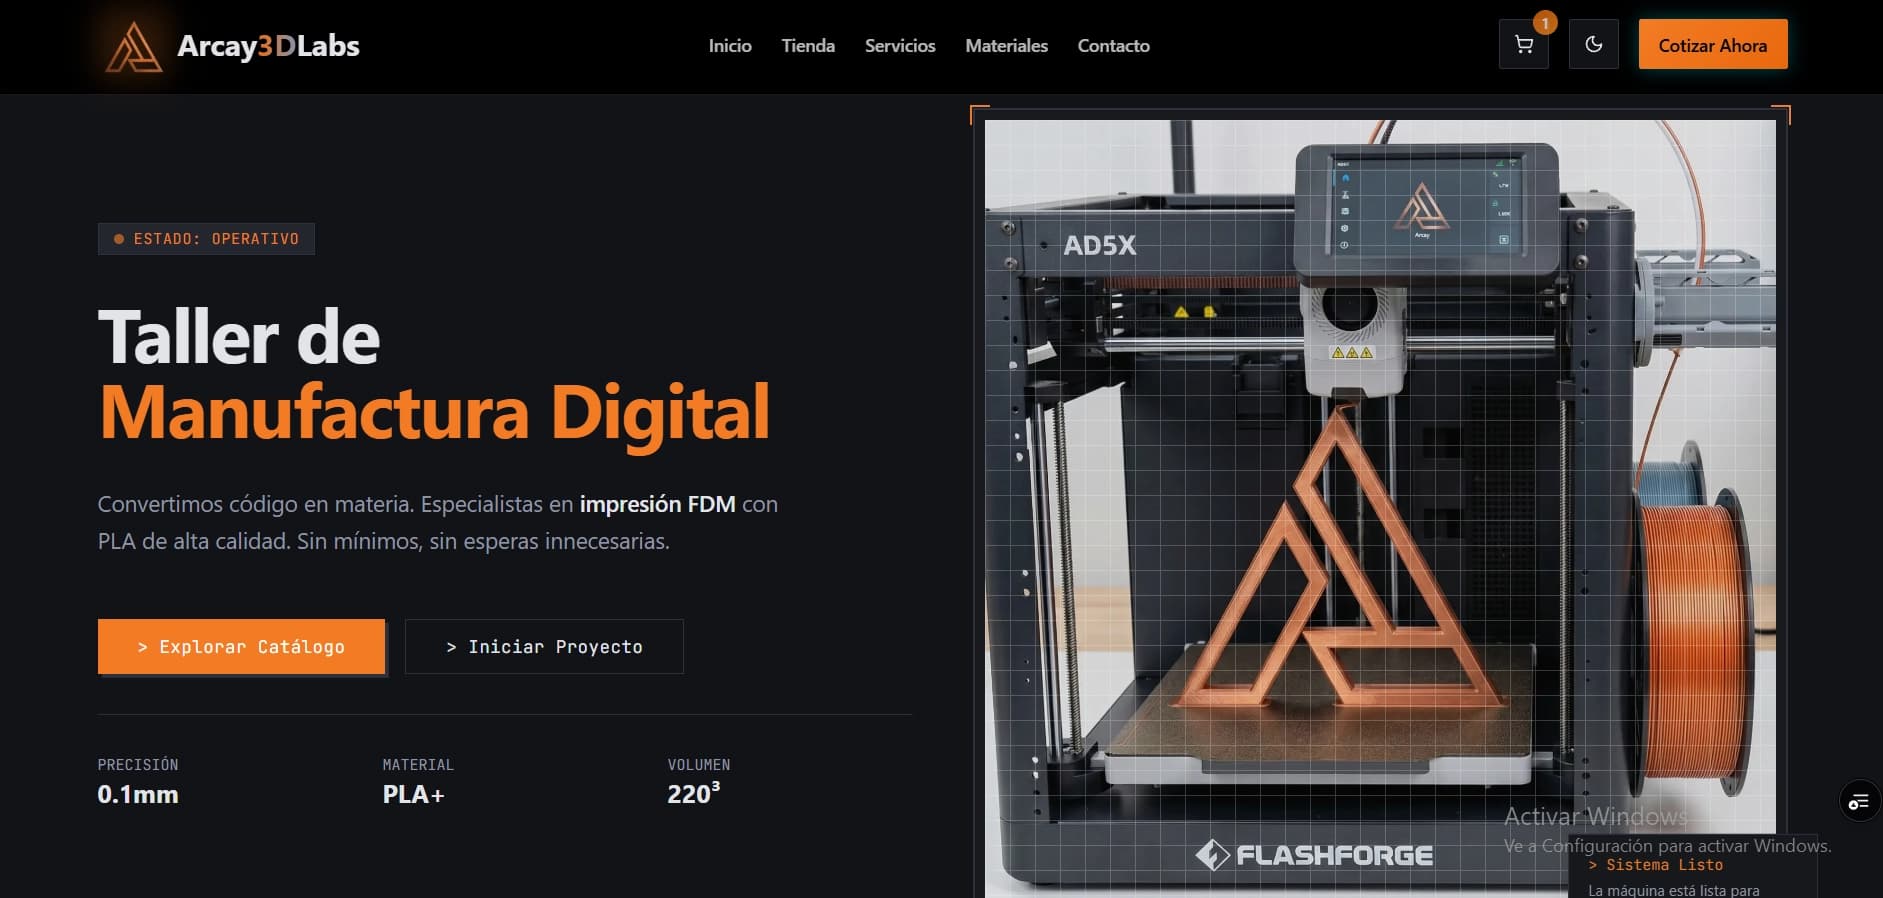The height and width of the screenshot is (898, 1883).
Task: Open the Tienda menu item
Action: pyautogui.click(x=808, y=46)
